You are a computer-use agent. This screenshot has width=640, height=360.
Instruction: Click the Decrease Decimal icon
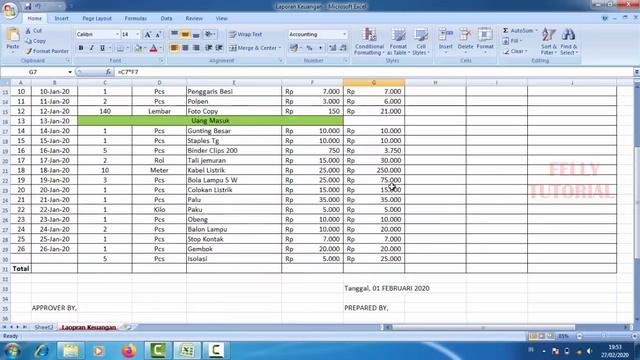343,48
